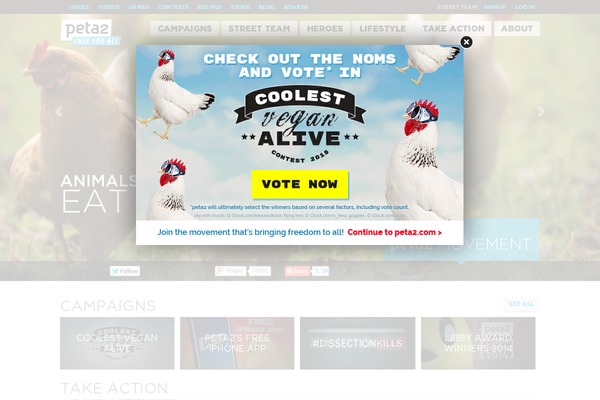Click SEE ALL next to Campaigns

[521, 304]
